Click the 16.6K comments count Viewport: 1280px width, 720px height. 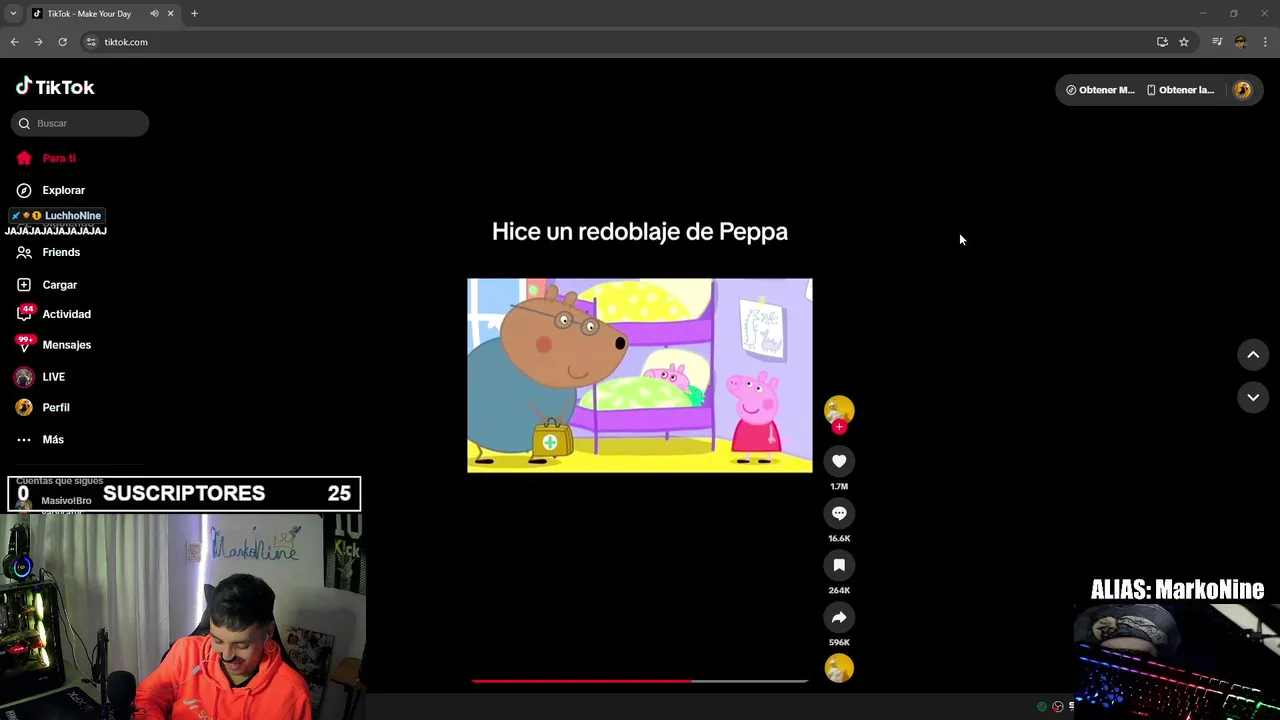pos(839,539)
